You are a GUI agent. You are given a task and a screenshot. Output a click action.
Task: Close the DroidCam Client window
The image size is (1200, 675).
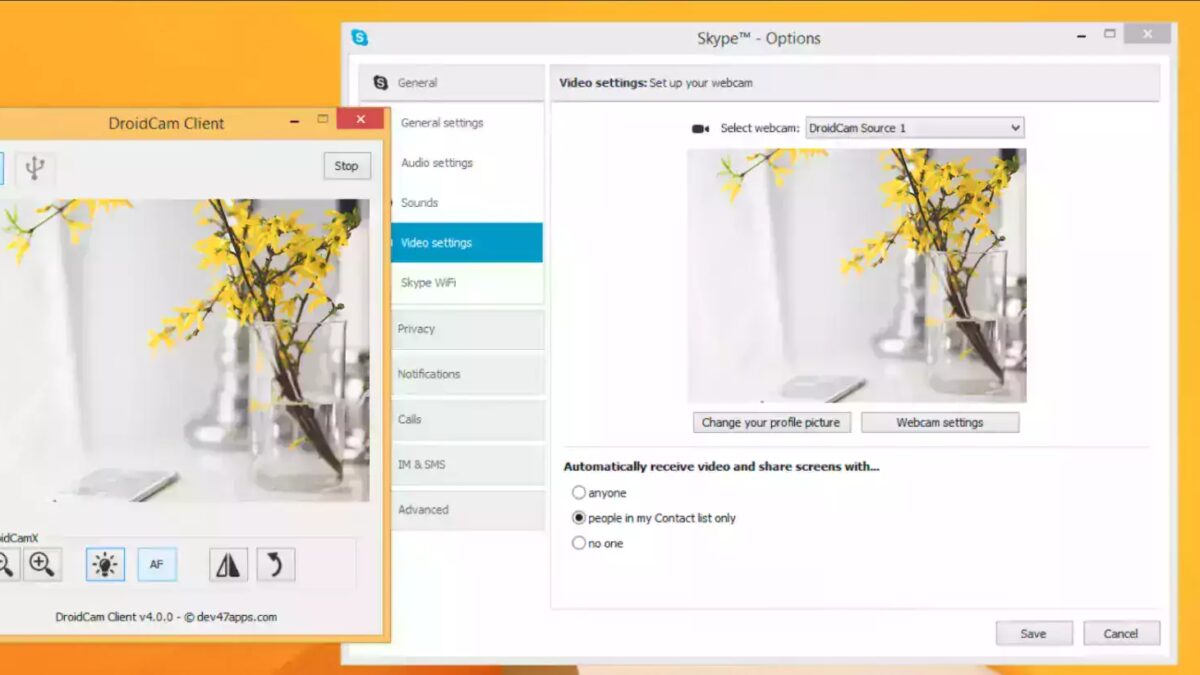click(x=360, y=119)
